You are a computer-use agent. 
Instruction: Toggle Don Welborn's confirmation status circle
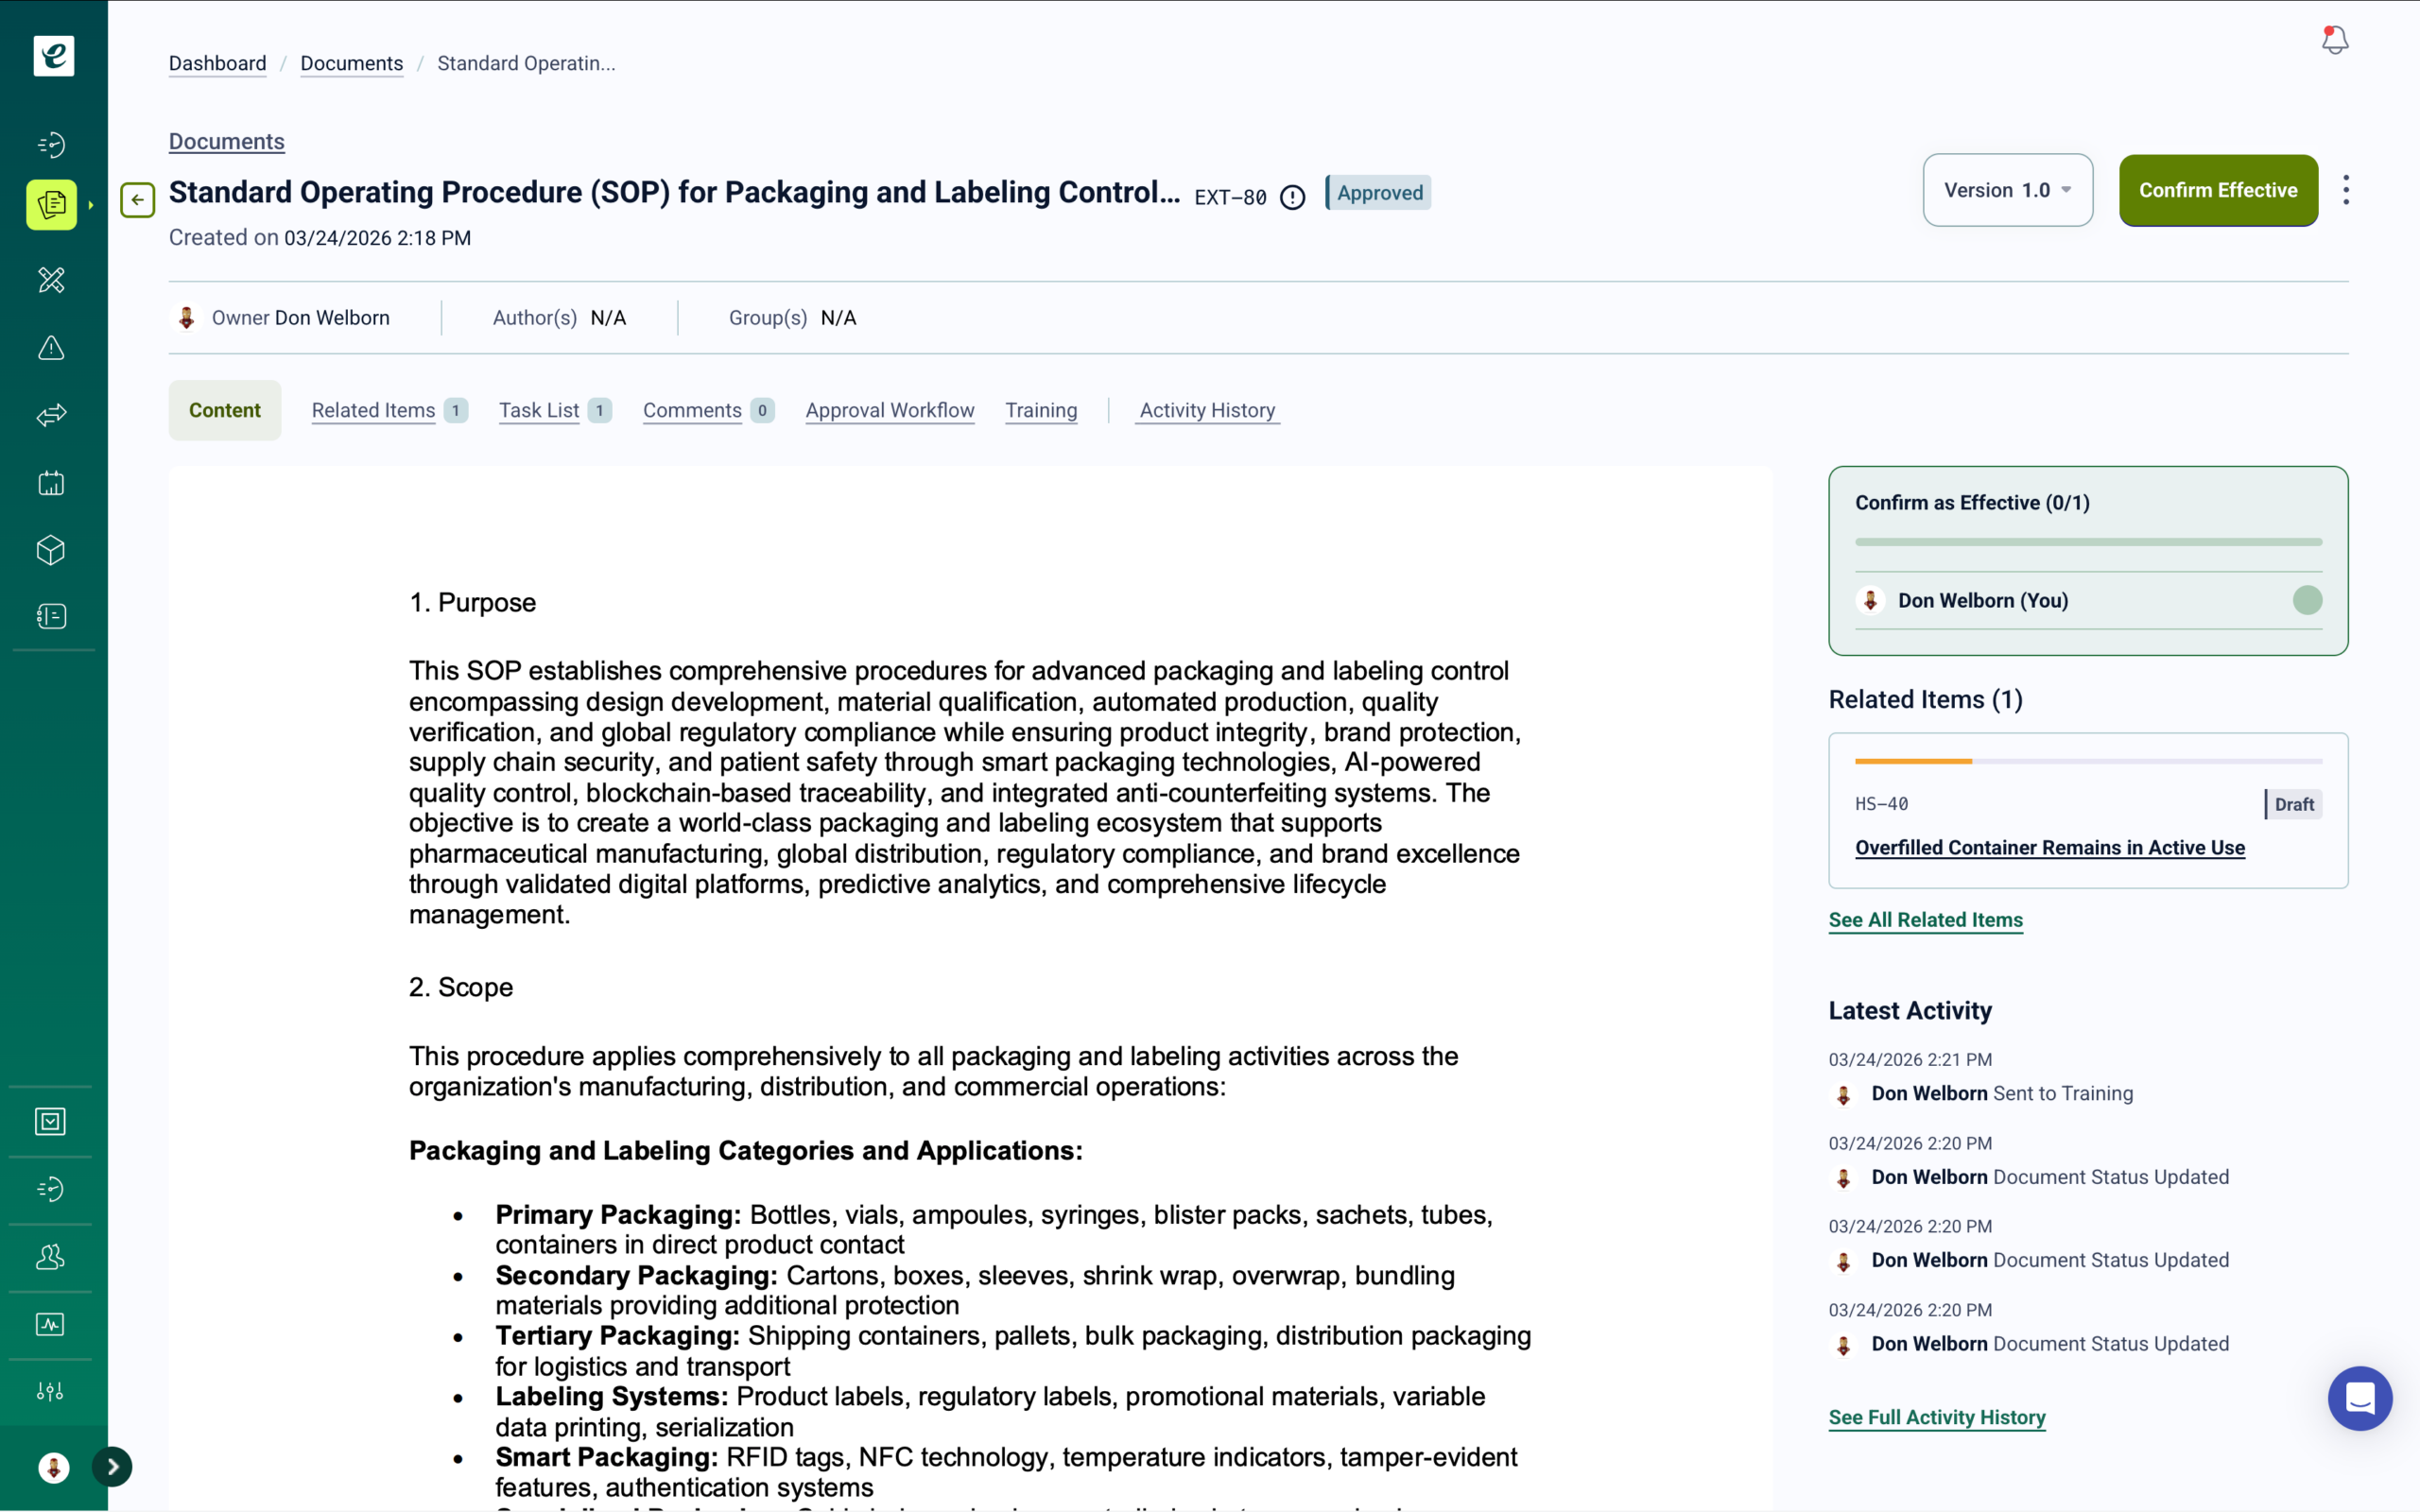[2307, 600]
